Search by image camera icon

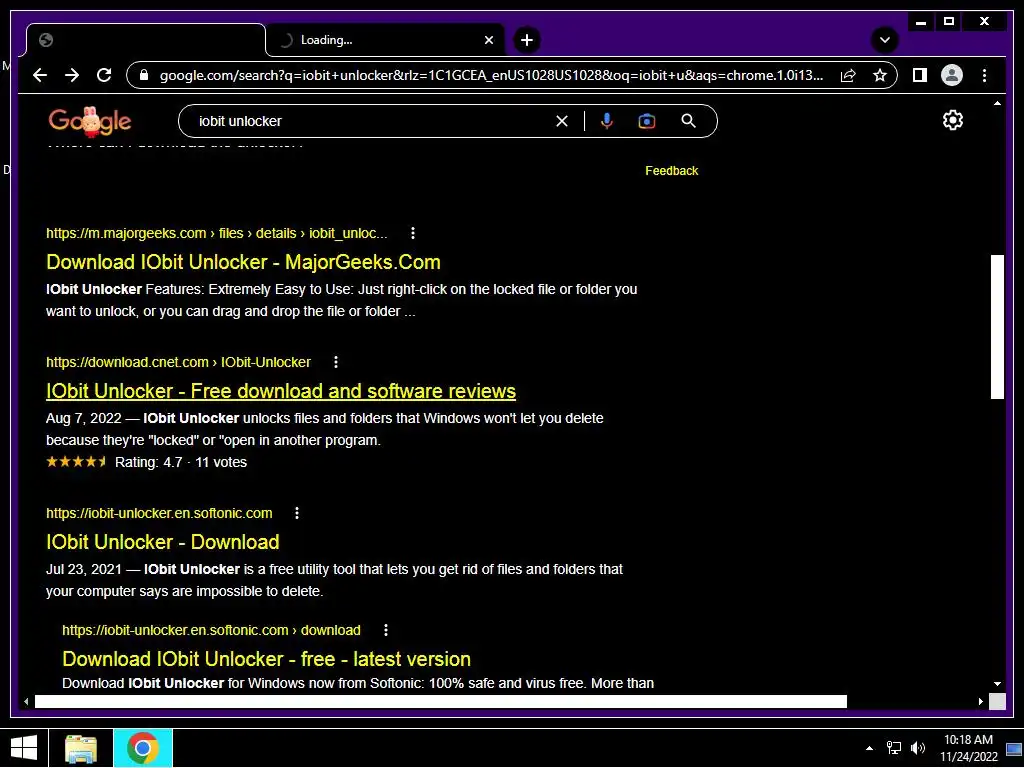click(647, 121)
